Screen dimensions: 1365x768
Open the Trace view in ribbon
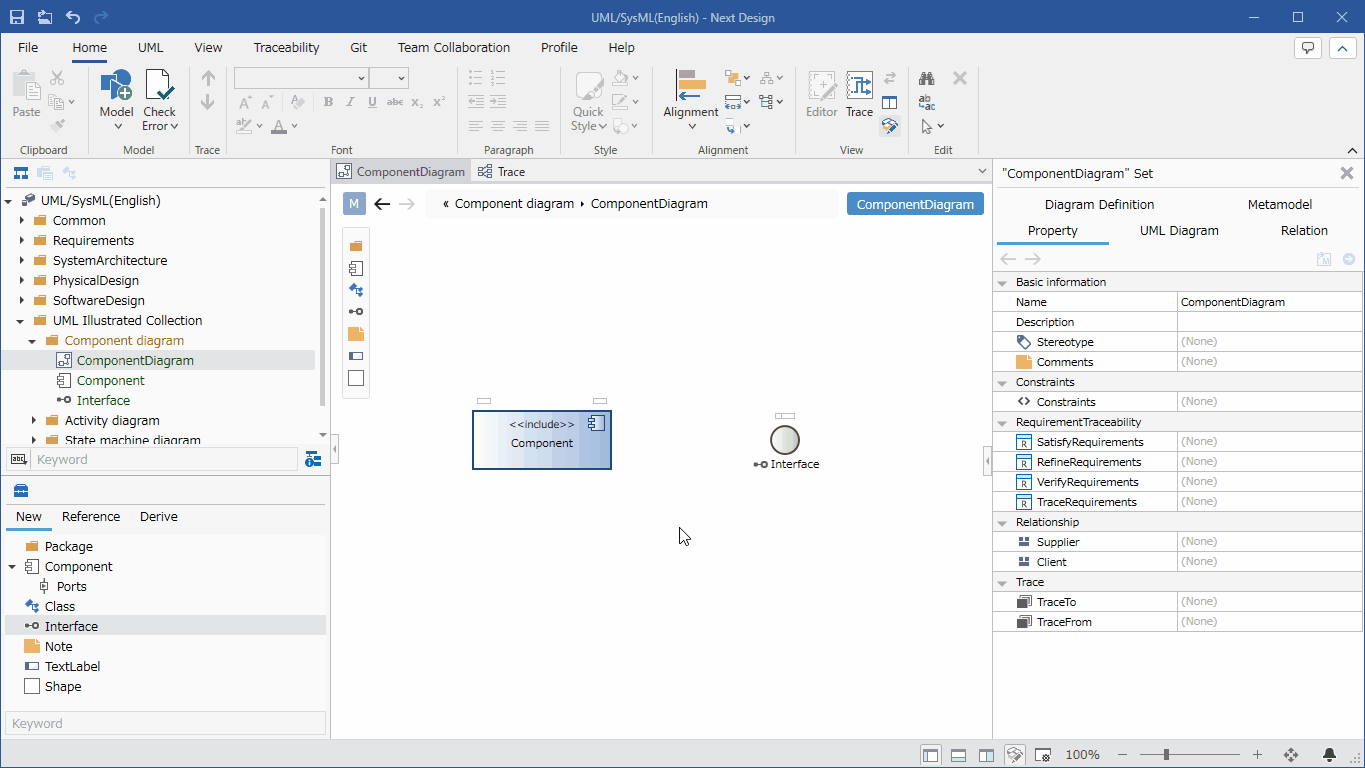point(859,95)
